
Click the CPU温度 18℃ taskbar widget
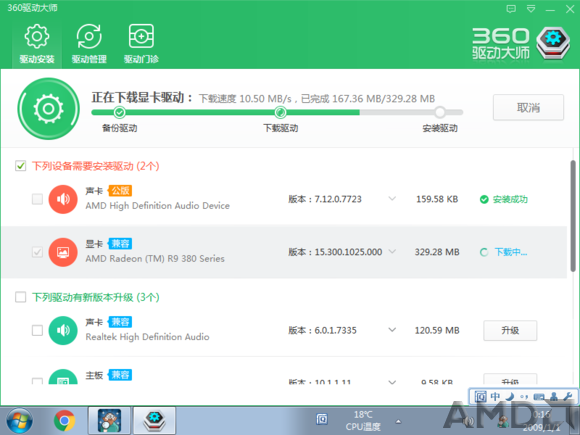[x=363, y=421]
